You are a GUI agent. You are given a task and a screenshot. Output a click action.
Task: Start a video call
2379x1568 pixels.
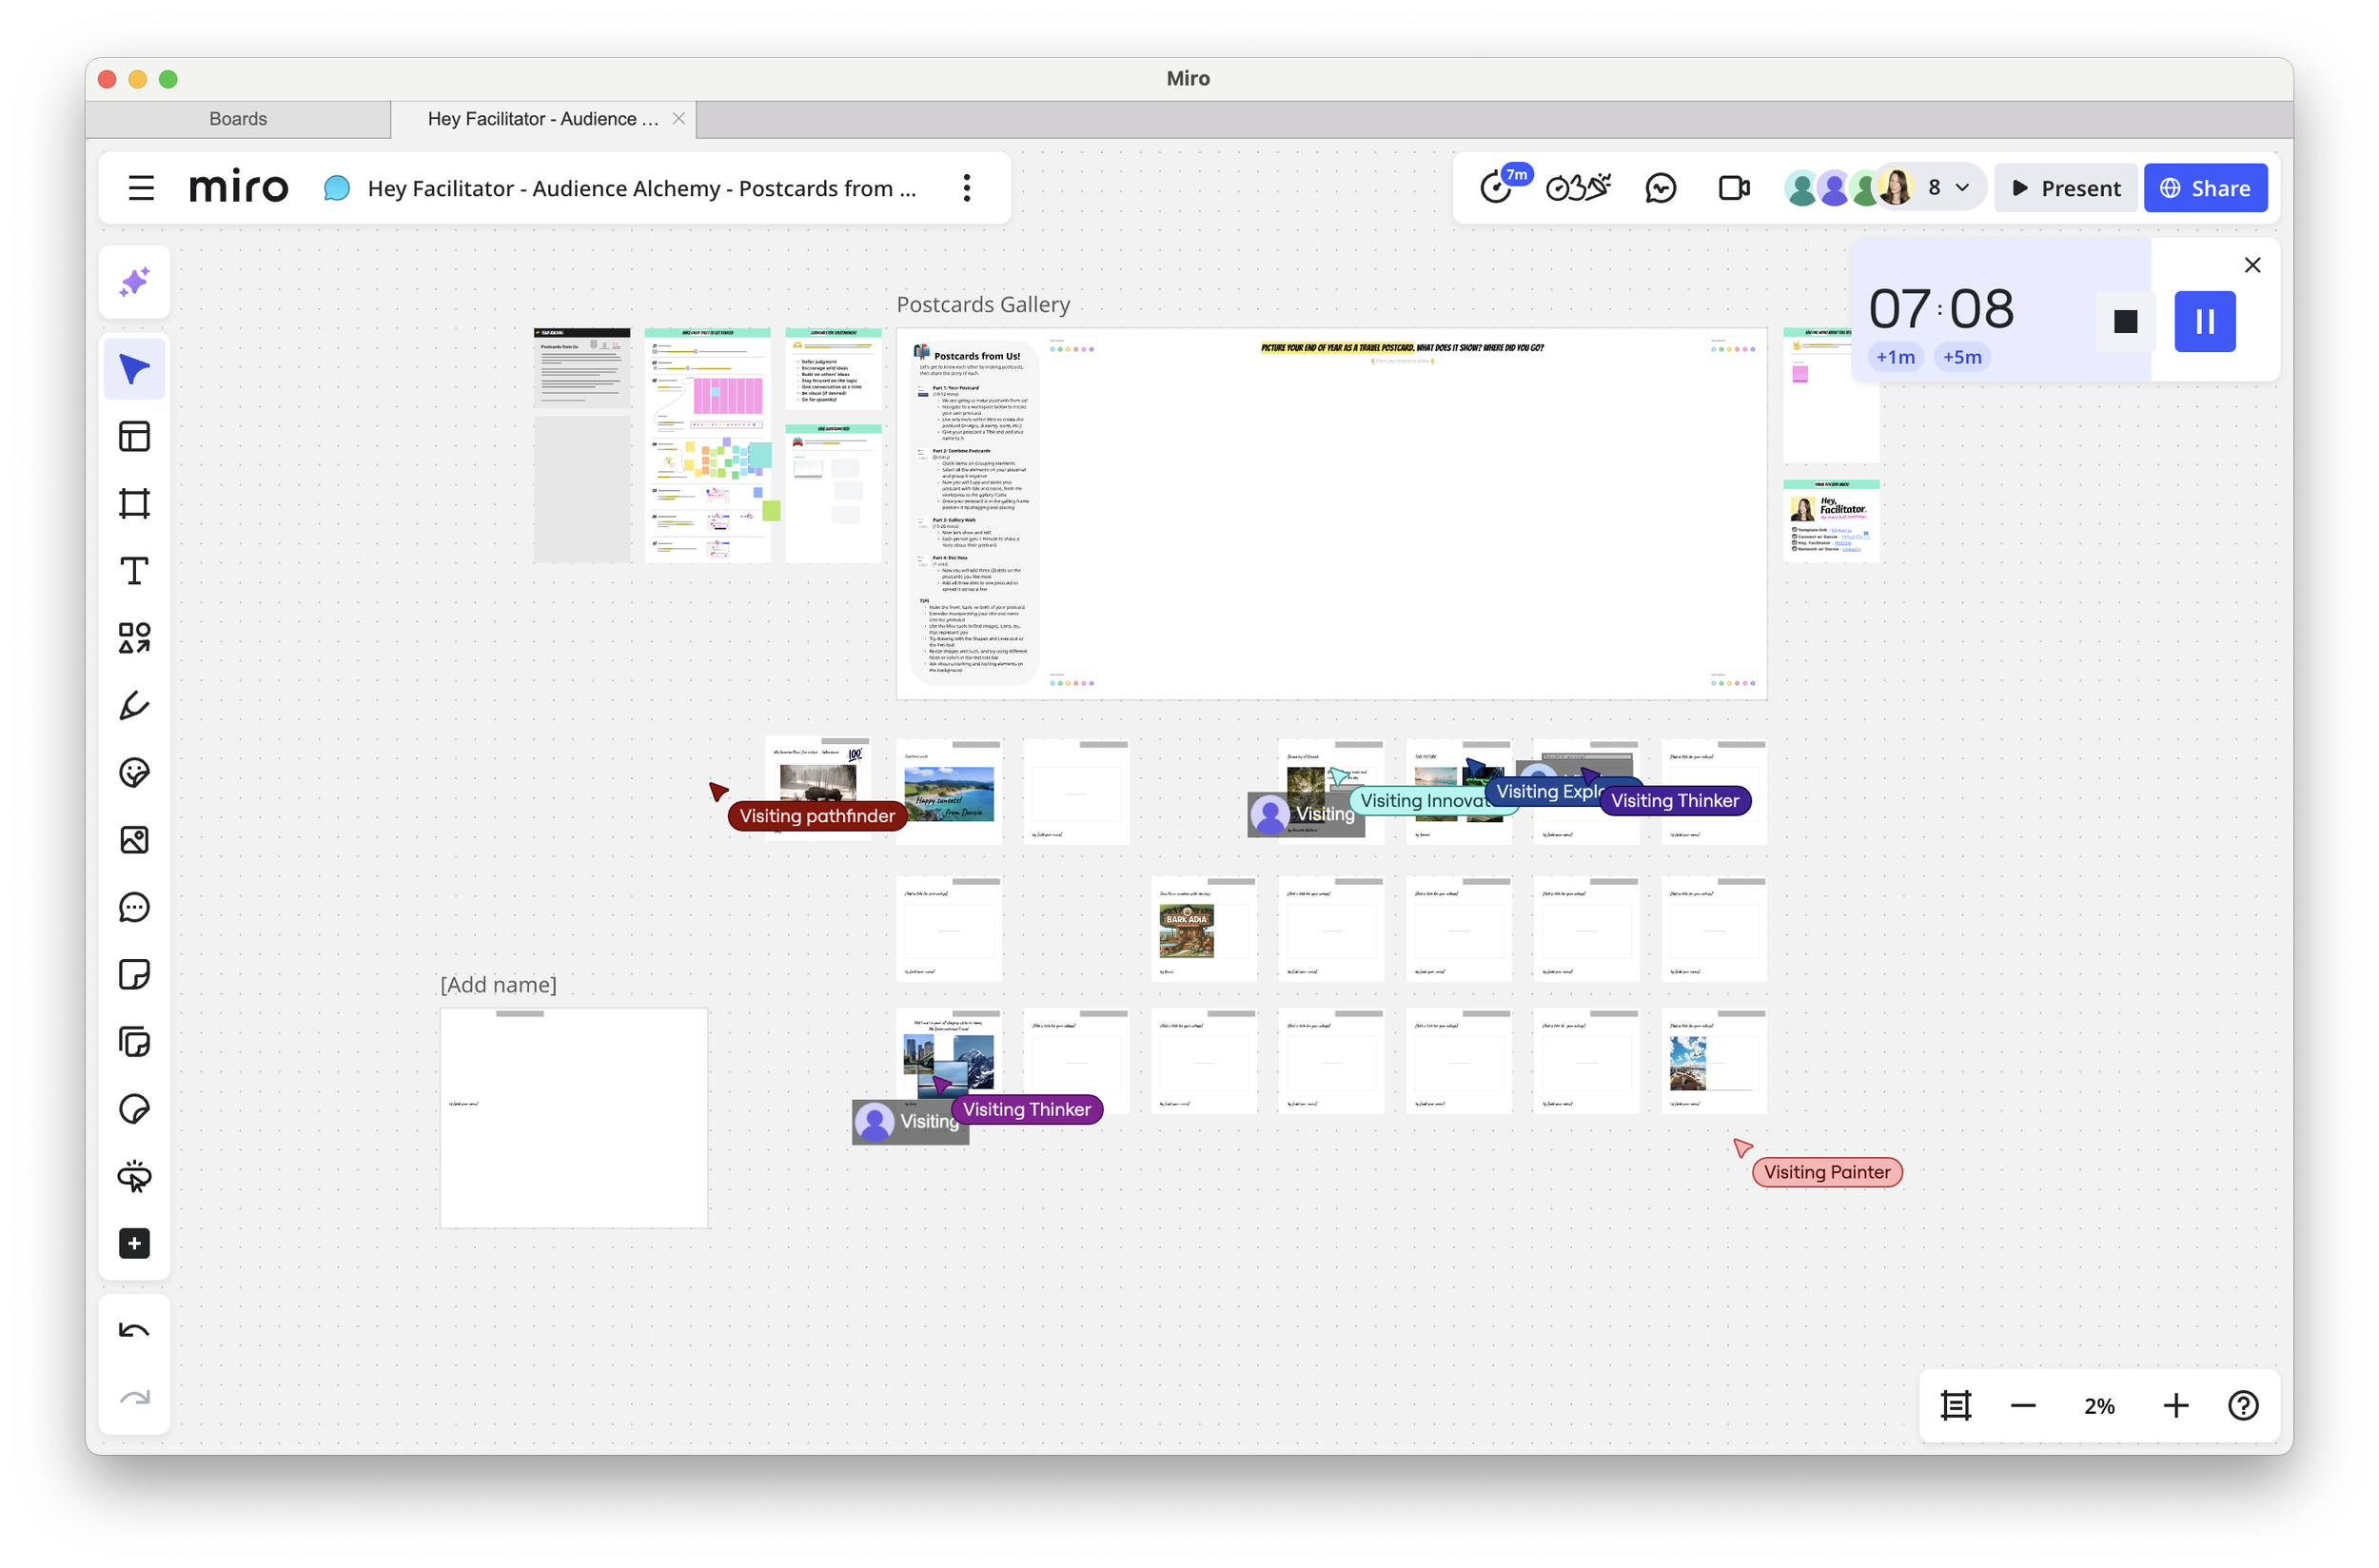(1734, 187)
